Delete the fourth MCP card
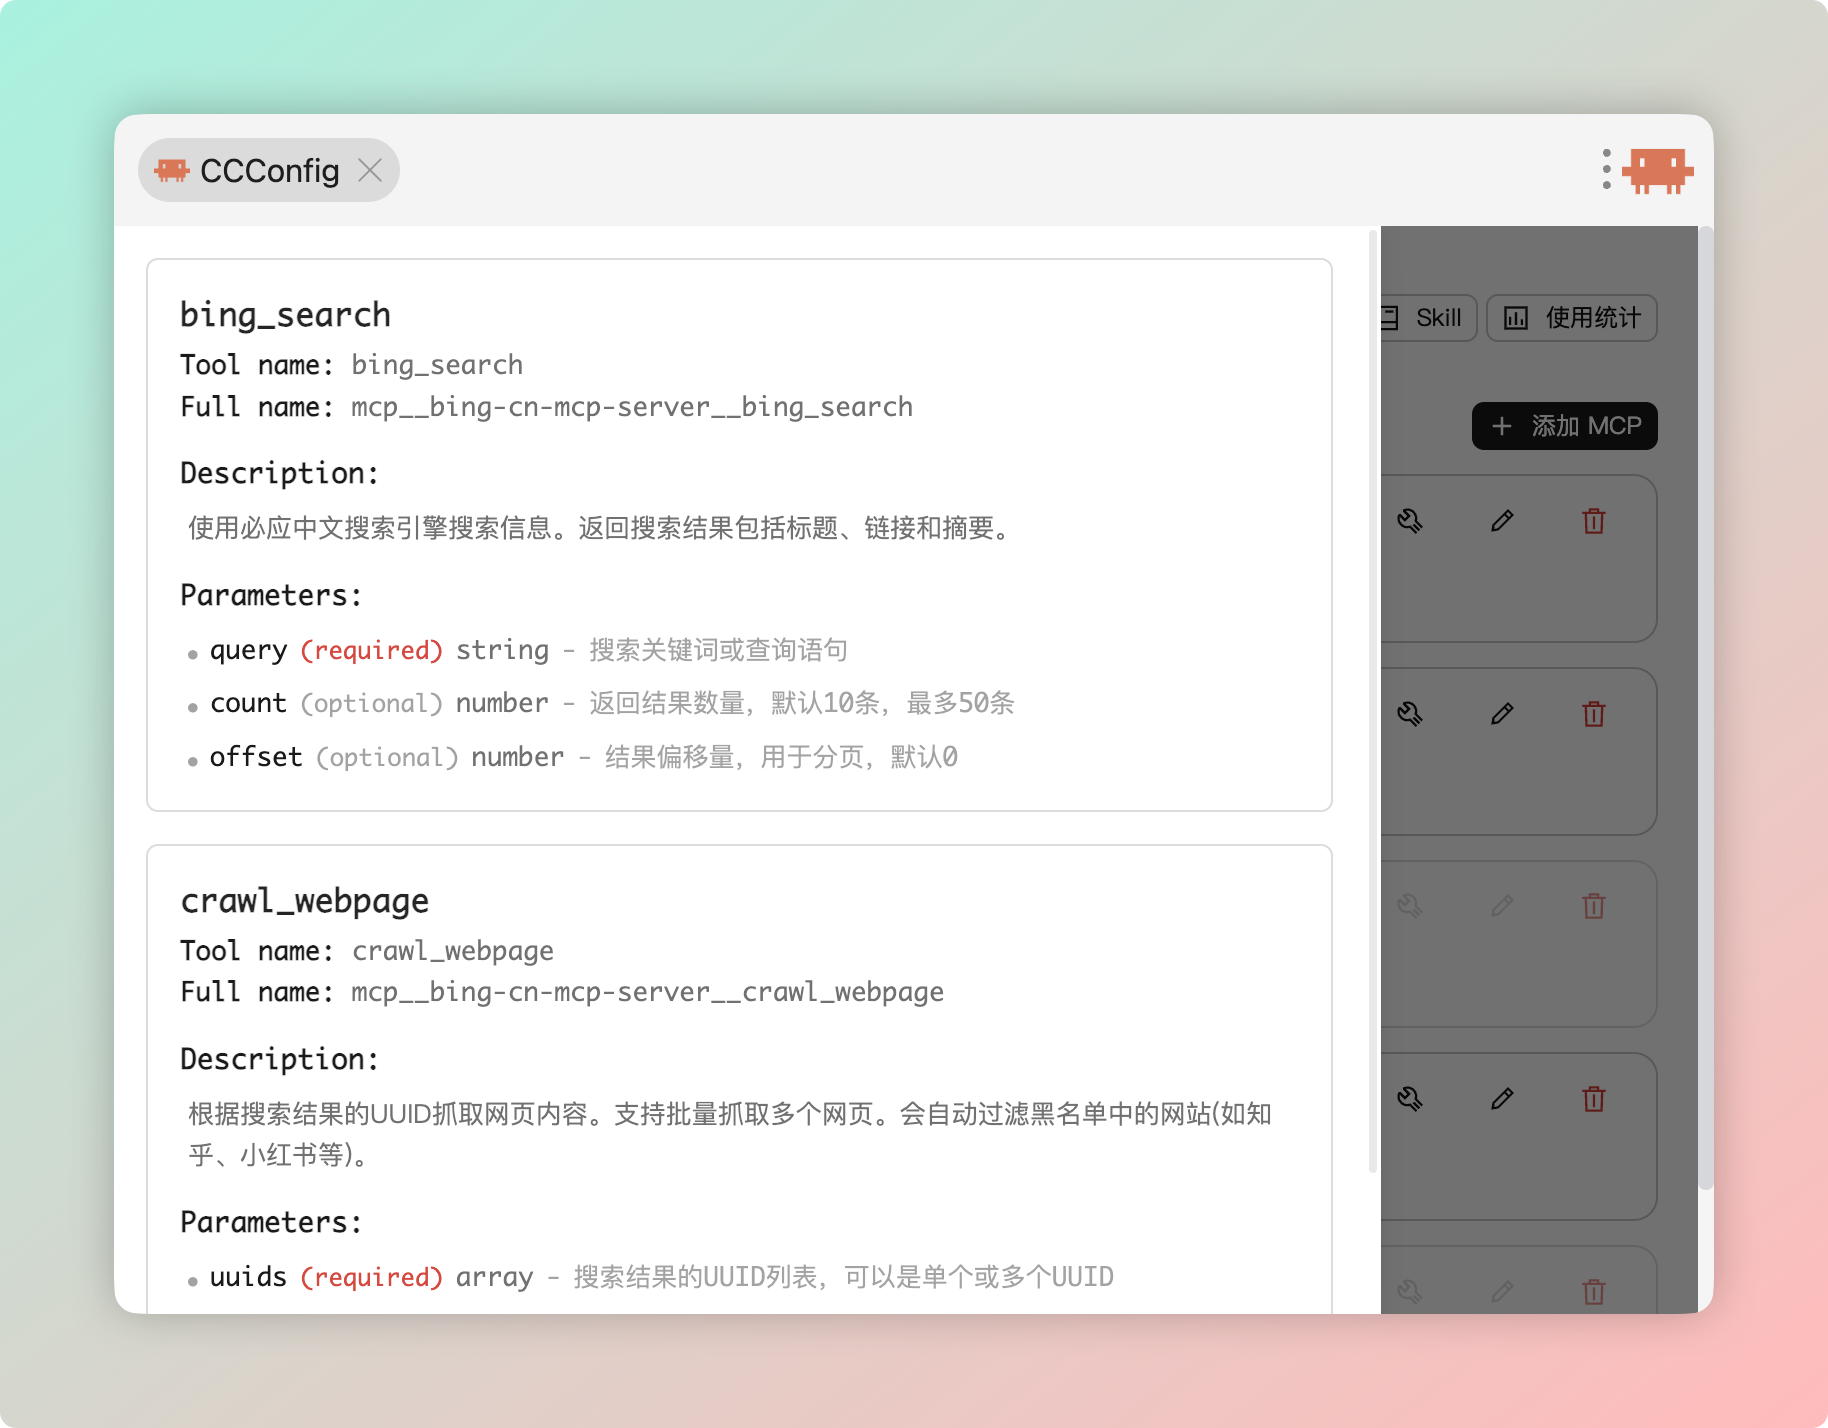Image resolution: width=1828 pixels, height=1428 pixels. coord(1594,1099)
